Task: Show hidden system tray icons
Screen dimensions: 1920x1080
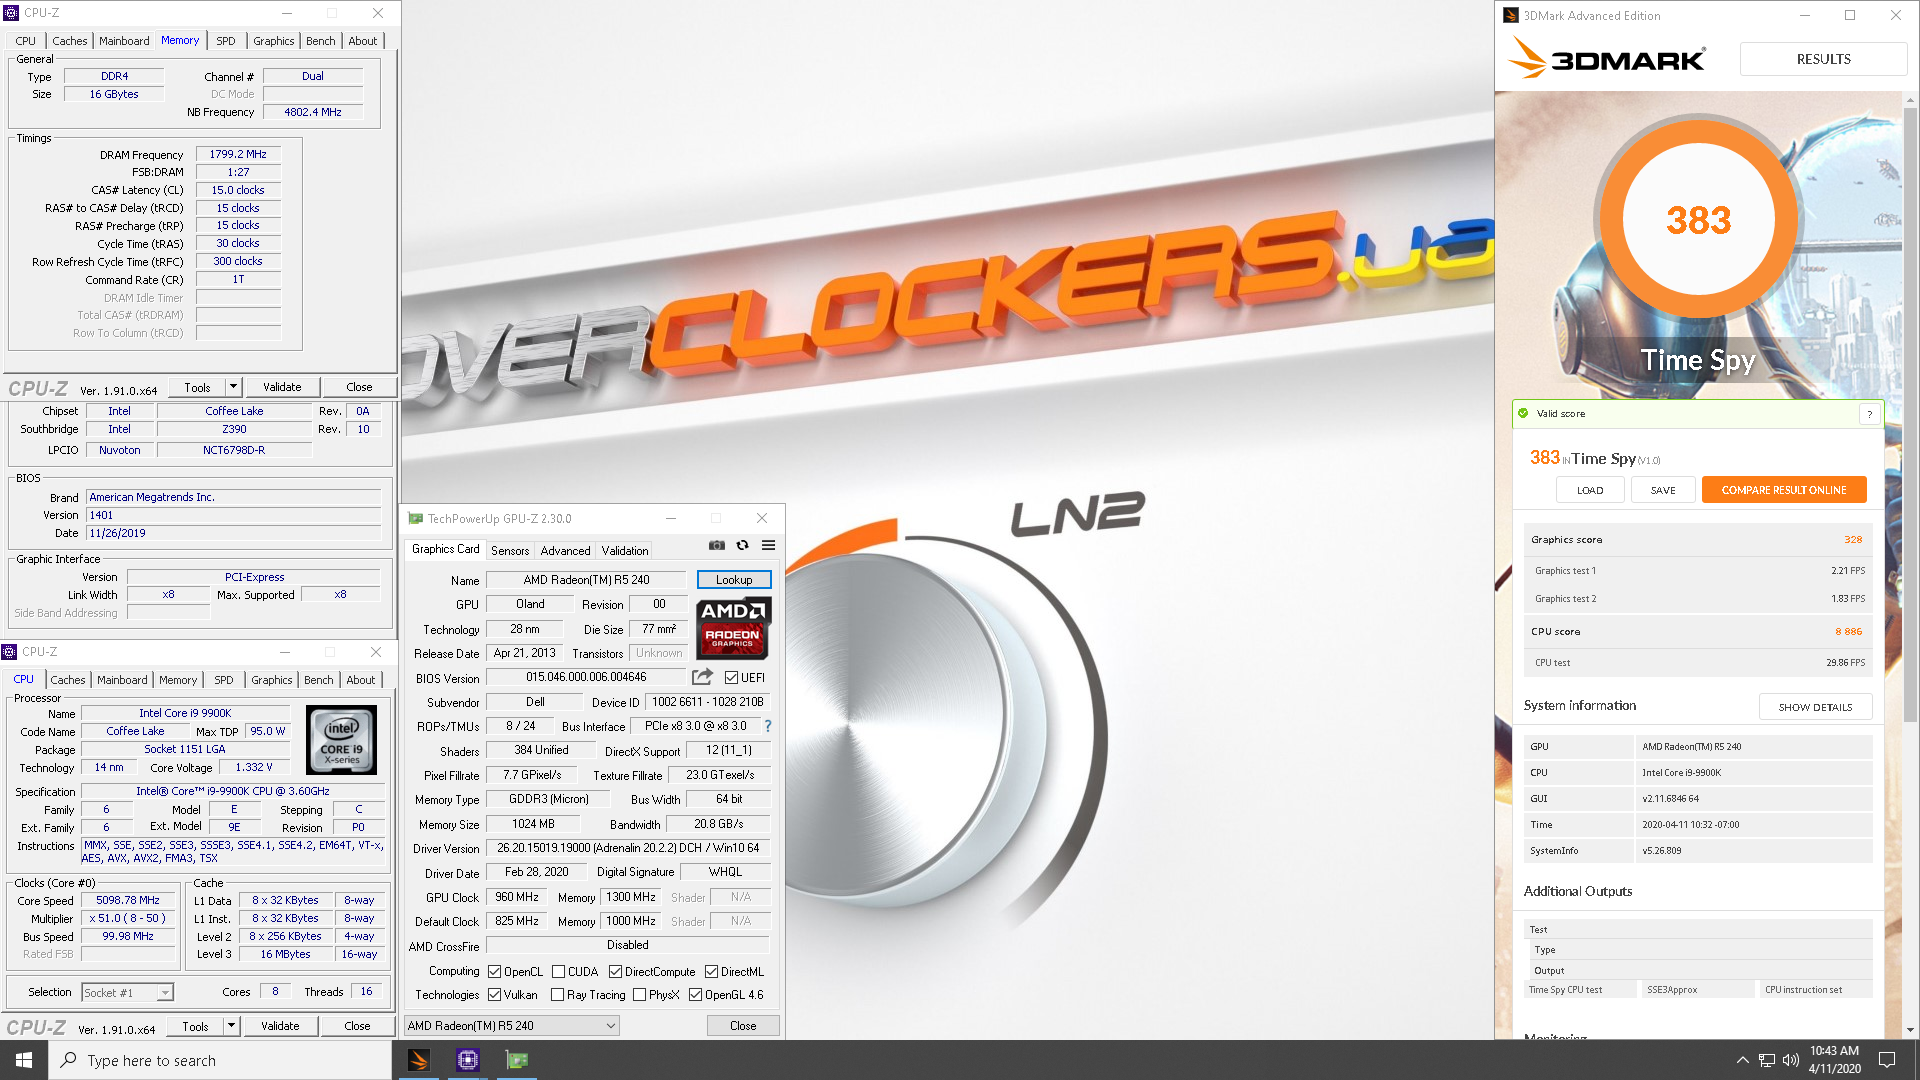Action: (1742, 1060)
